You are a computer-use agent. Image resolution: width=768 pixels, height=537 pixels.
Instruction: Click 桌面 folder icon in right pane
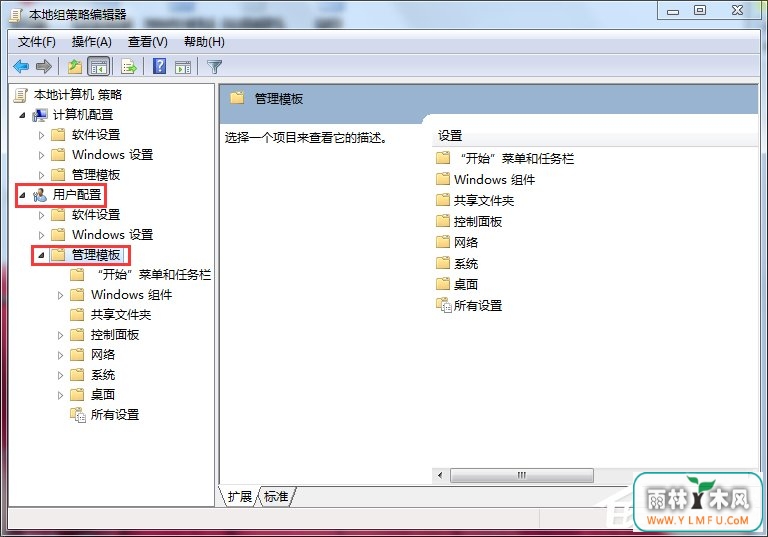point(443,284)
